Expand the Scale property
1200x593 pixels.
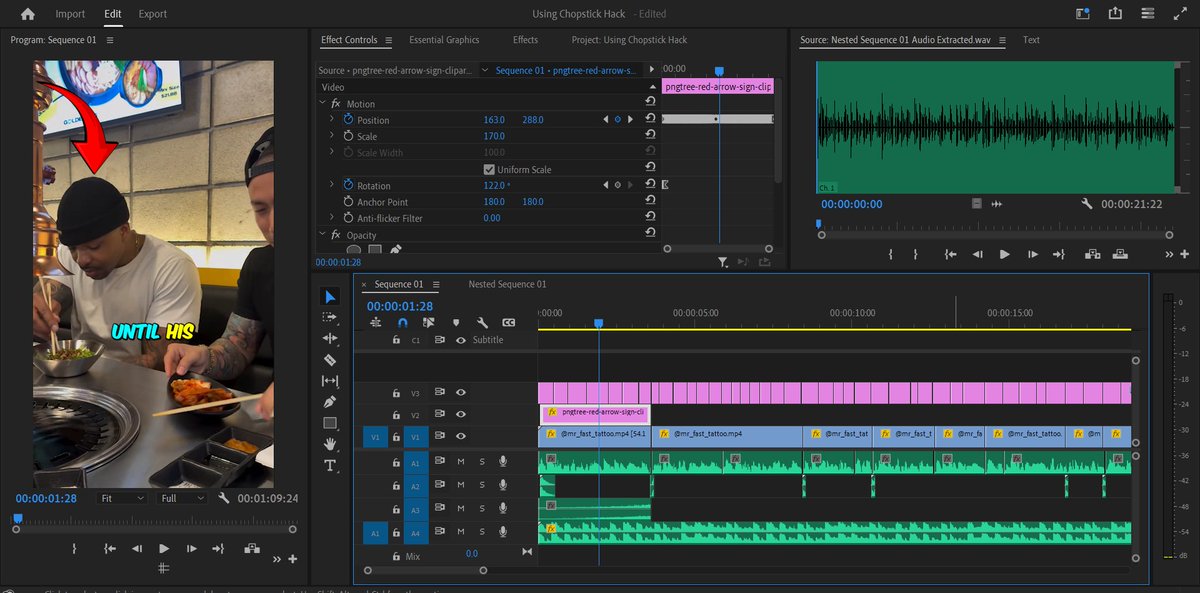[x=332, y=136]
